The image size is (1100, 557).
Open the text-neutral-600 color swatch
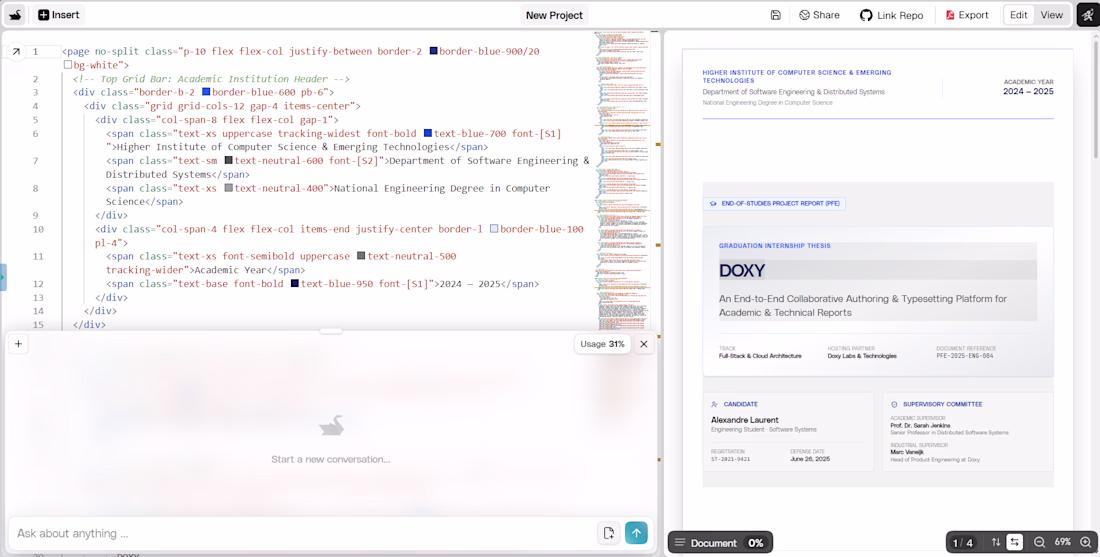click(229, 161)
